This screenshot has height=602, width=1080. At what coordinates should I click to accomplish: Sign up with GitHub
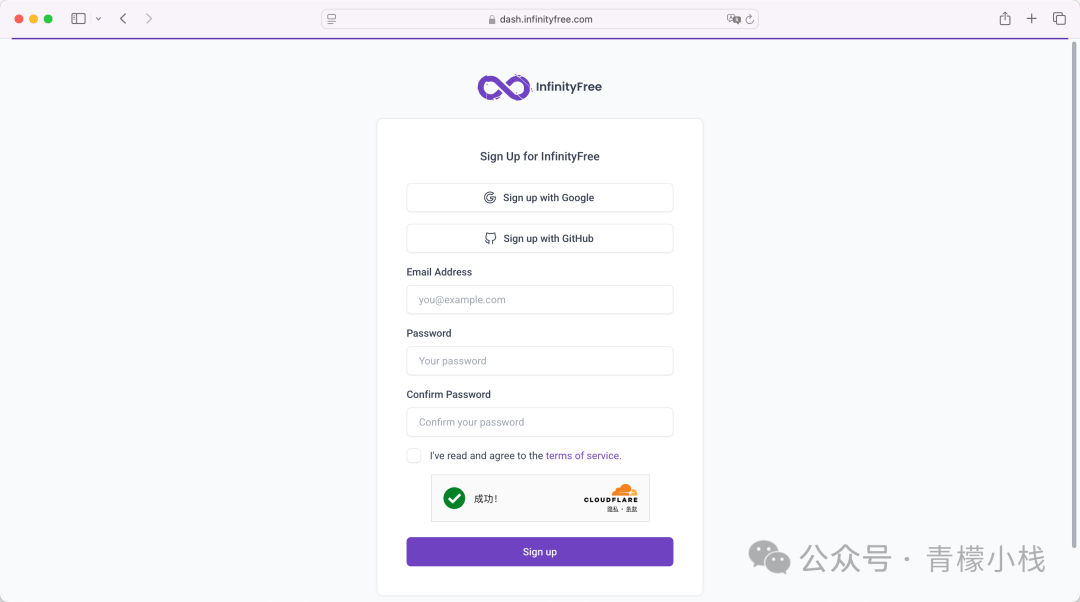[540, 239]
